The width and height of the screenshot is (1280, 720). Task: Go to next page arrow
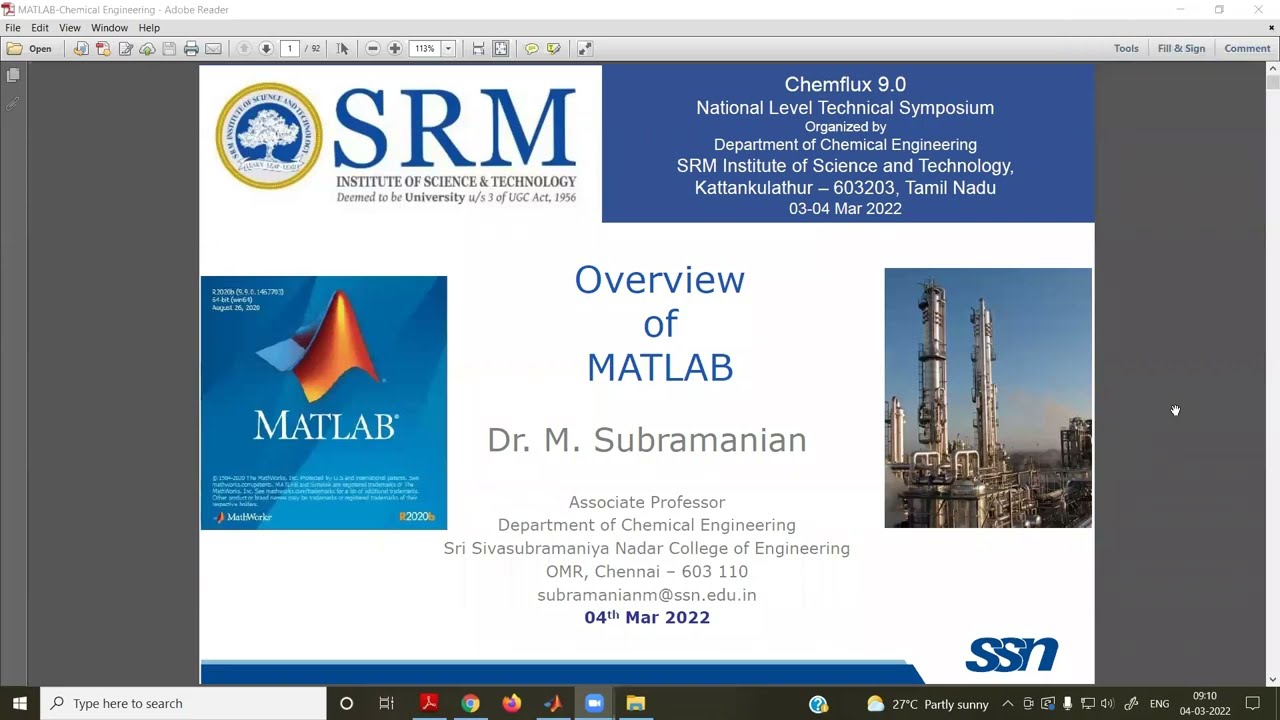[266, 48]
